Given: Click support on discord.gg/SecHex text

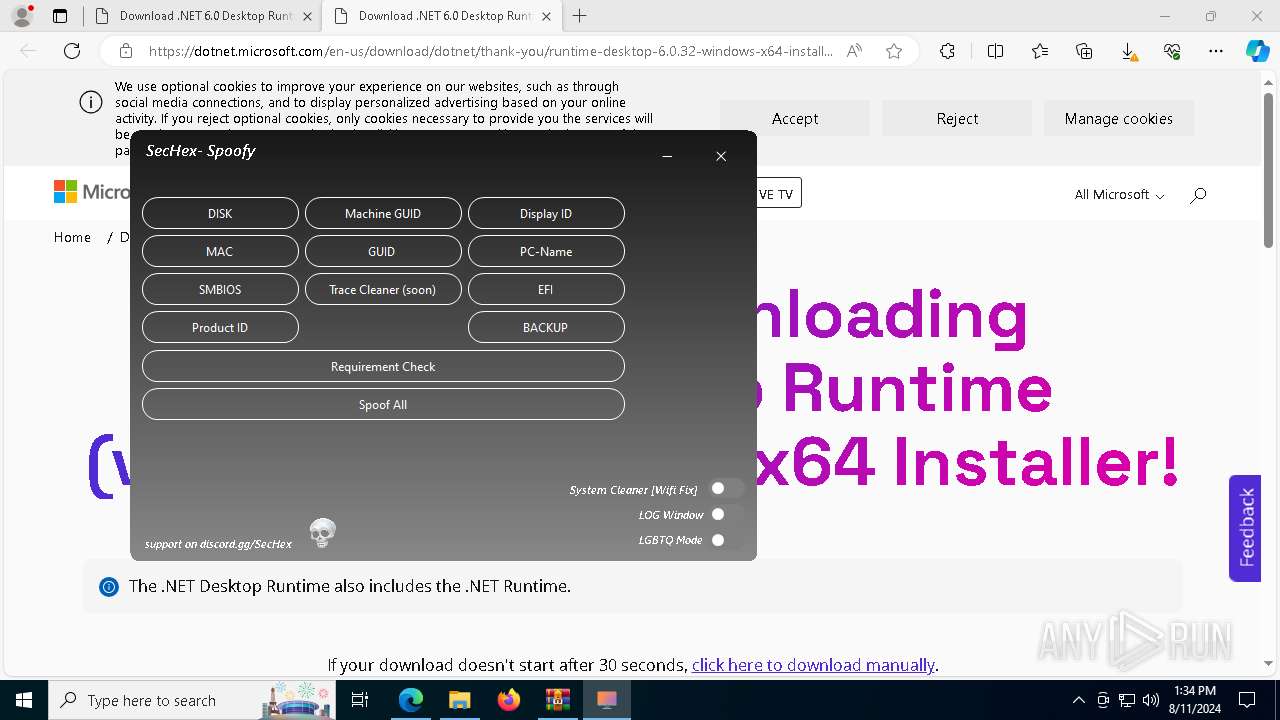Looking at the screenshot, I should click(x=218, y=544).
